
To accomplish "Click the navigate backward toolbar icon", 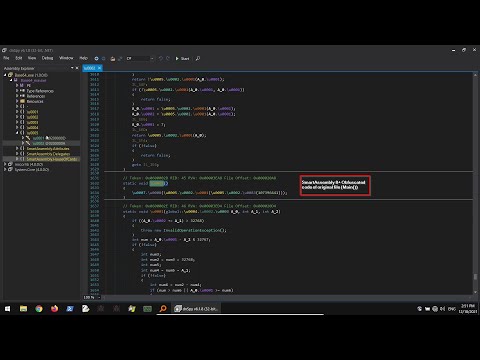I will [96, 58].
